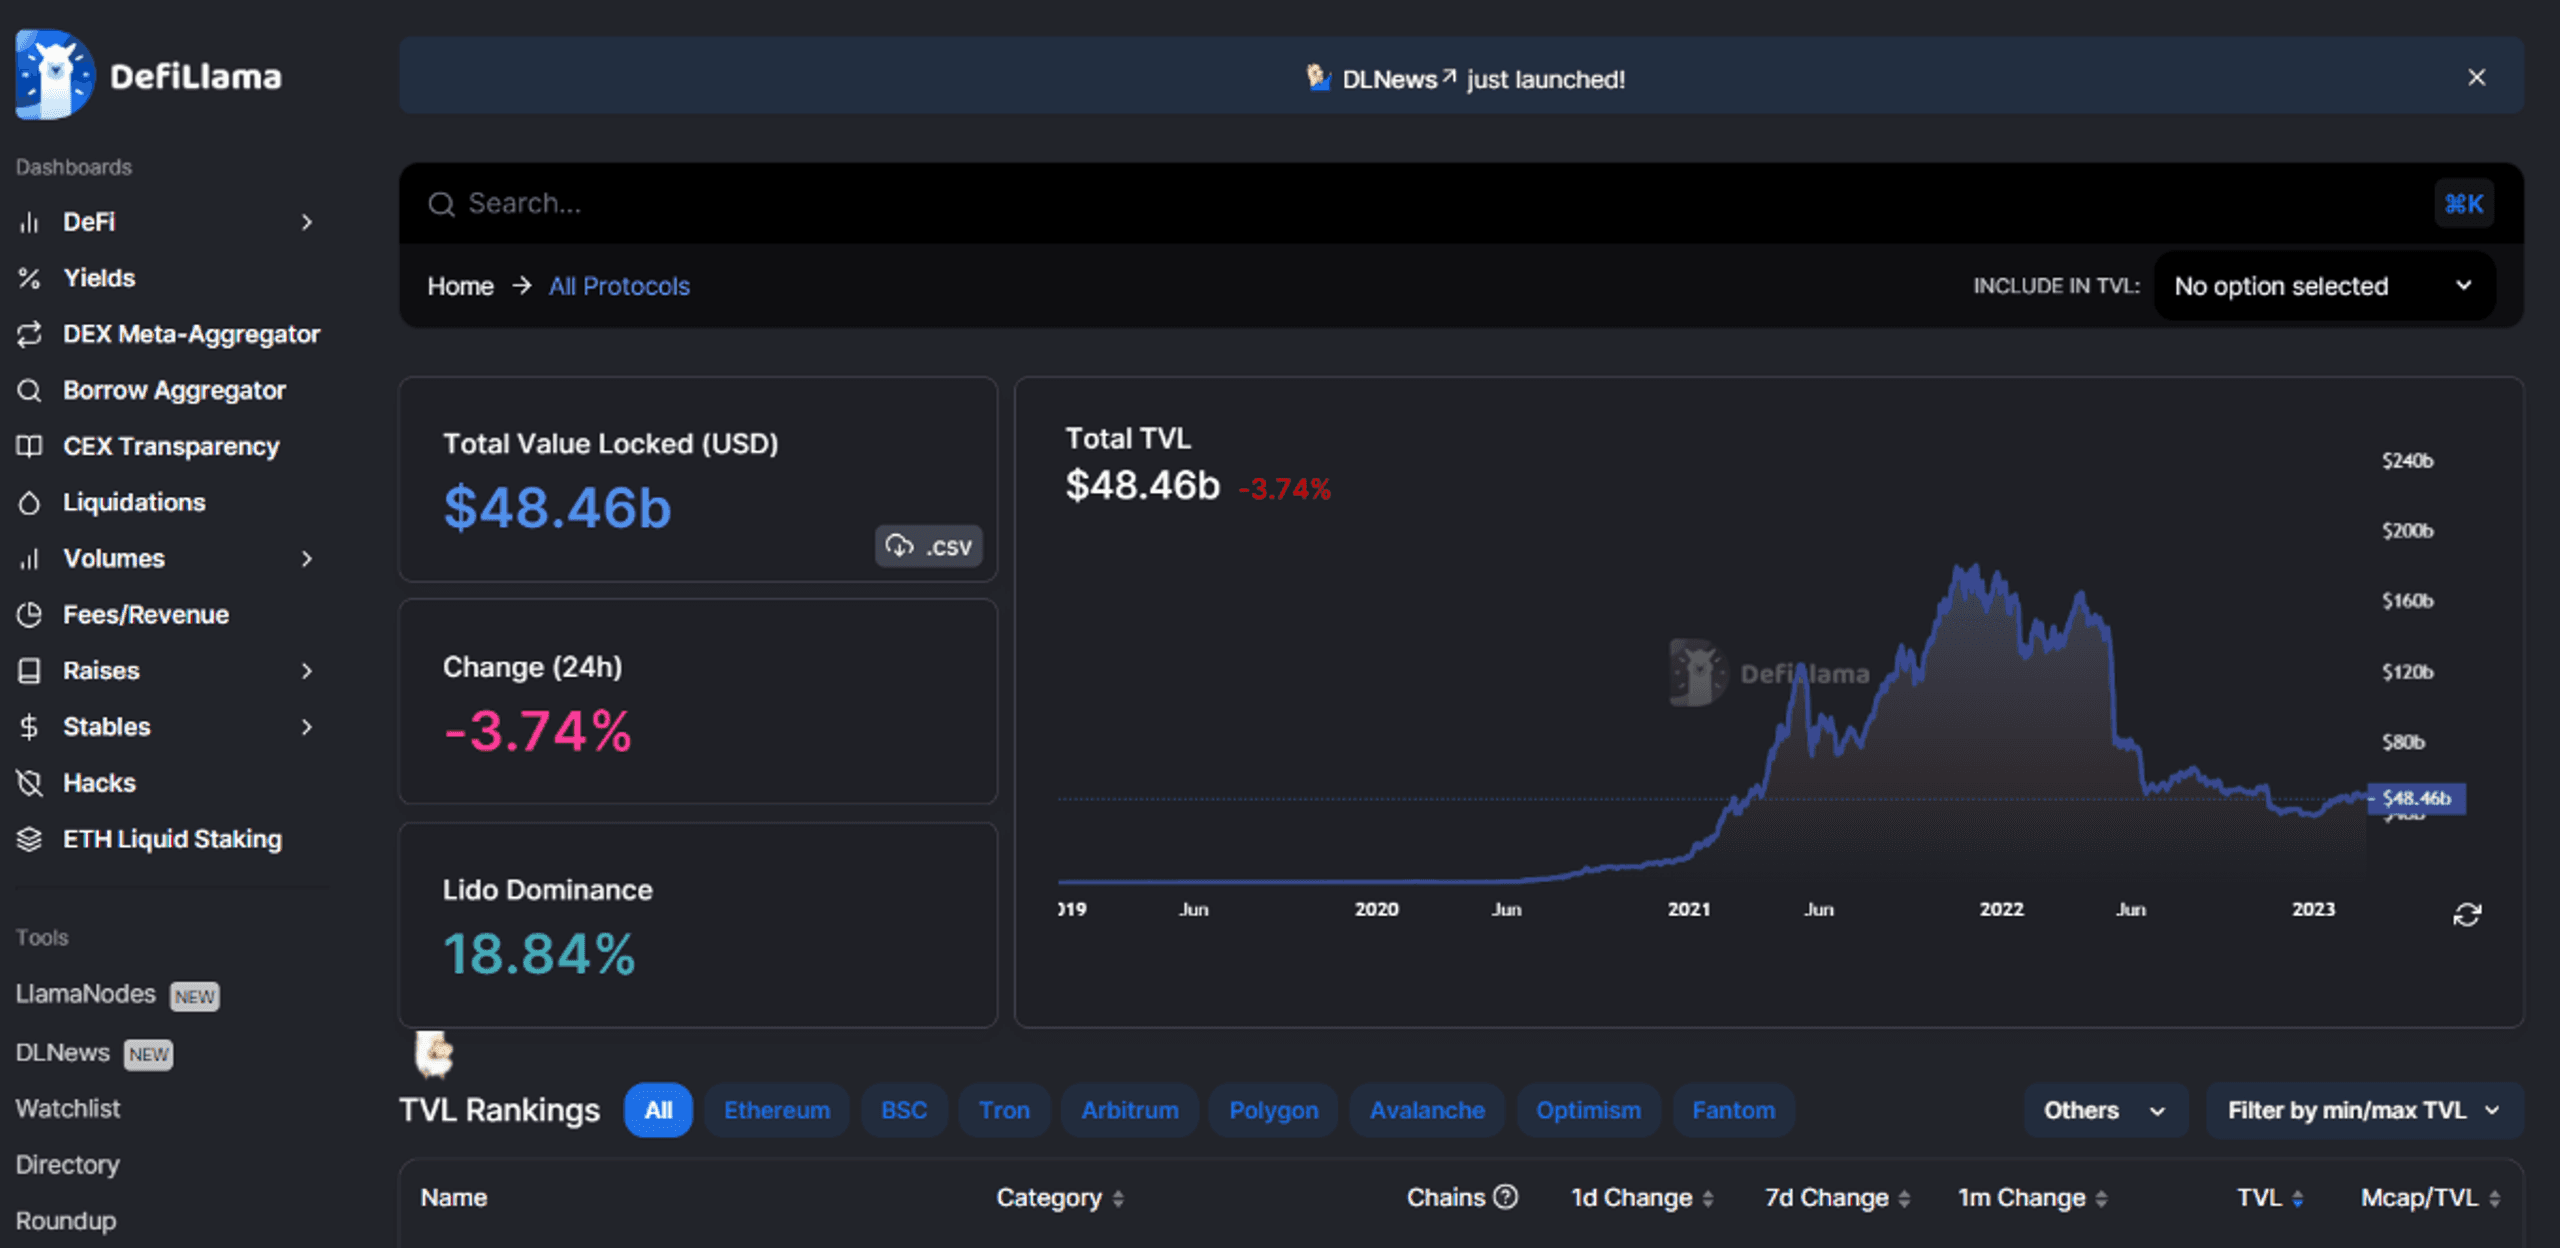This screenshot has height=1248, width=2560.
Task: Open the Liquidations dashboard
Action: [134, 502]
